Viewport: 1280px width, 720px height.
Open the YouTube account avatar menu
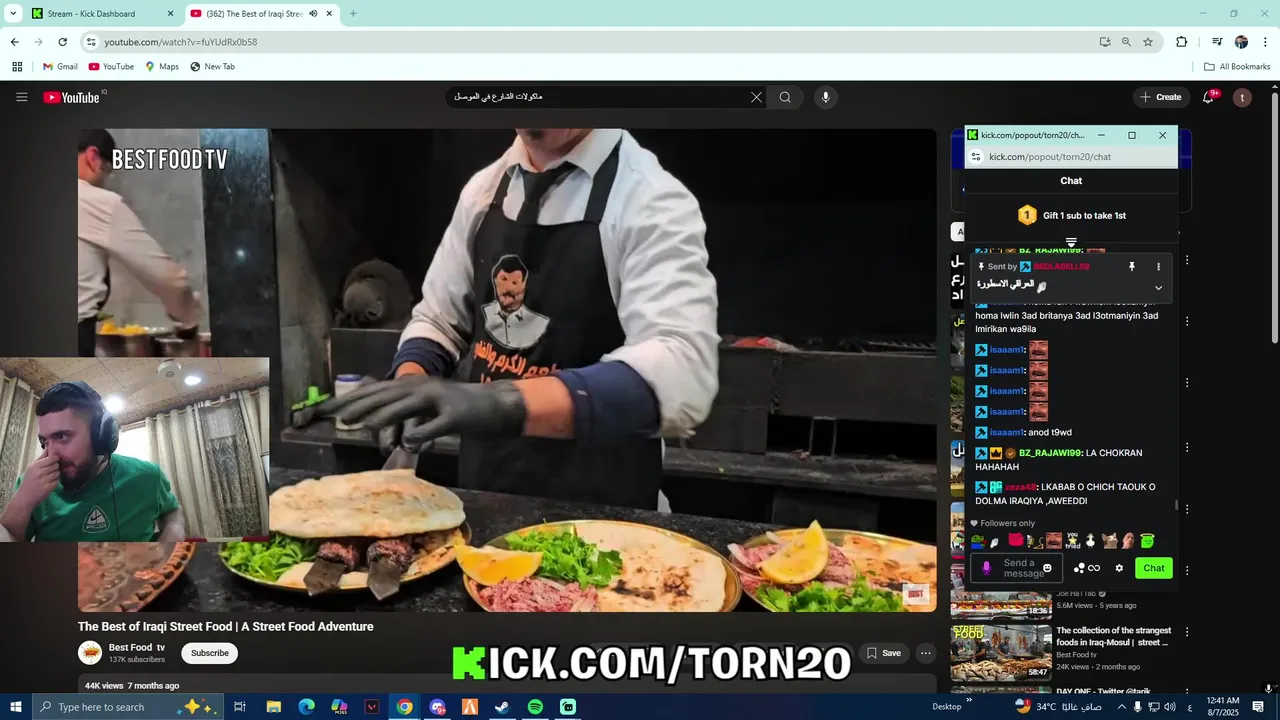[1242, 97]
